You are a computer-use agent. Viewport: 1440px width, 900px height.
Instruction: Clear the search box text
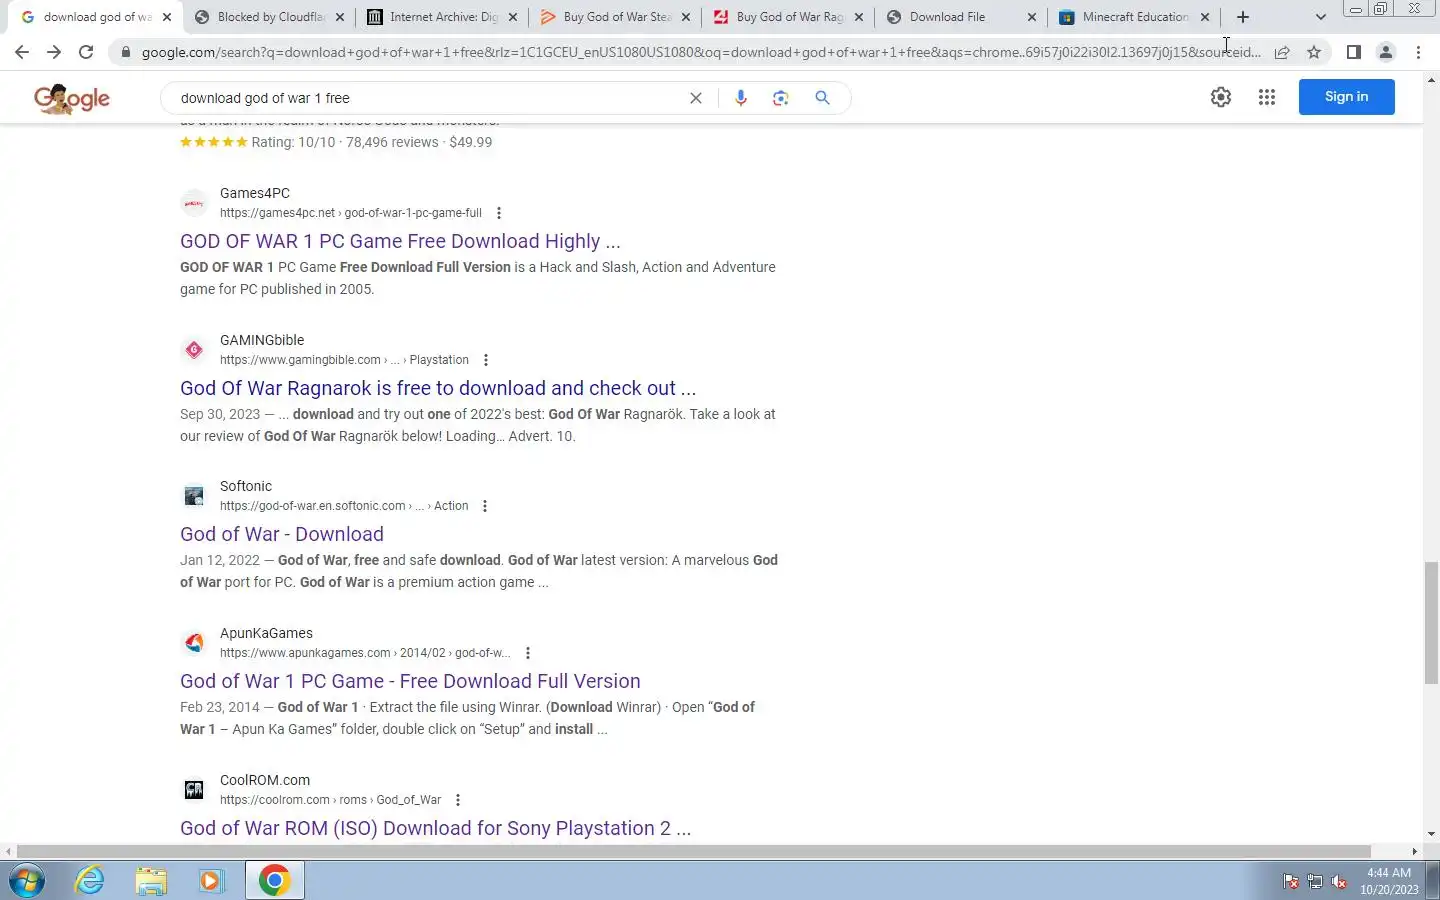click(x=696, y=98)
